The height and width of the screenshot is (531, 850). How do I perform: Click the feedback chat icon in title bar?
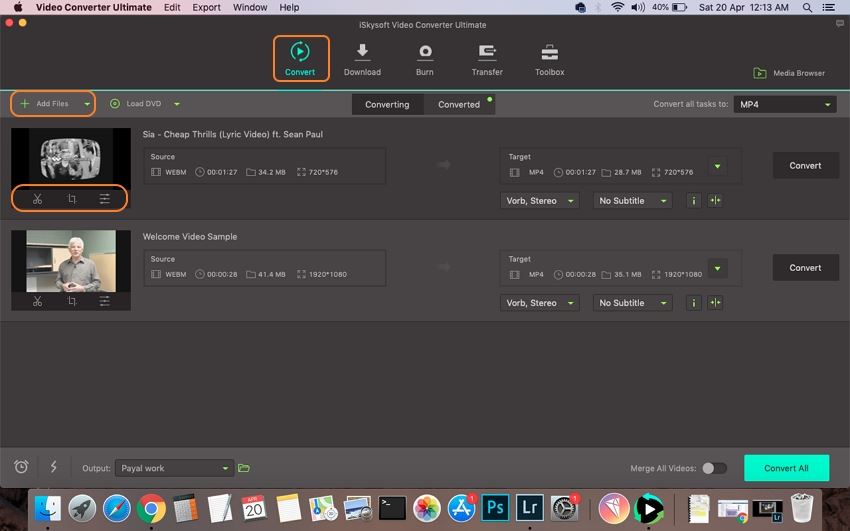[x=840, y=23]
